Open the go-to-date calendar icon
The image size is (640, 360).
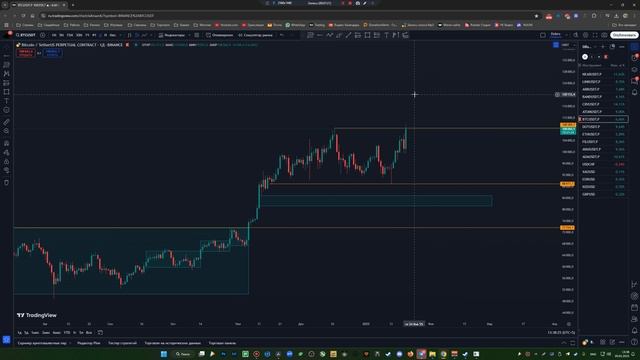(x=100, y=333)
